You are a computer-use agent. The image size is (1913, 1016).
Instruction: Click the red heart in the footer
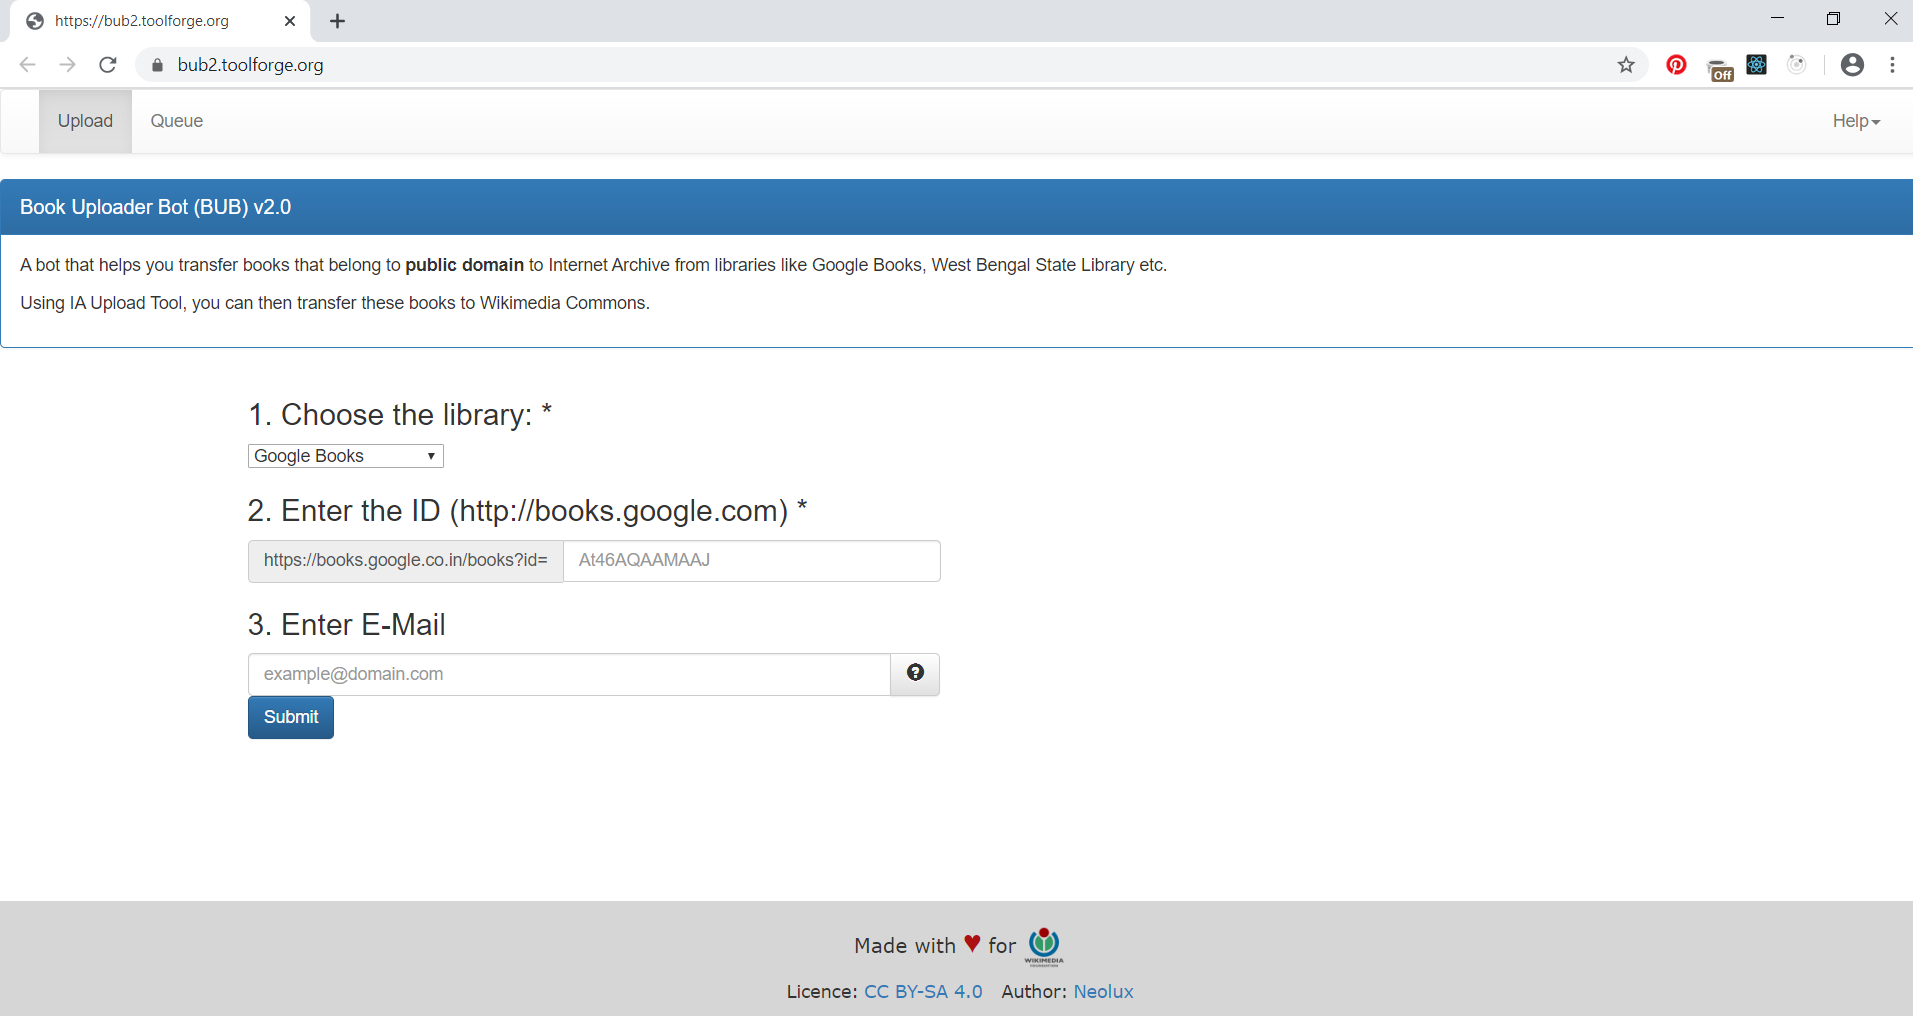point(972,943)
